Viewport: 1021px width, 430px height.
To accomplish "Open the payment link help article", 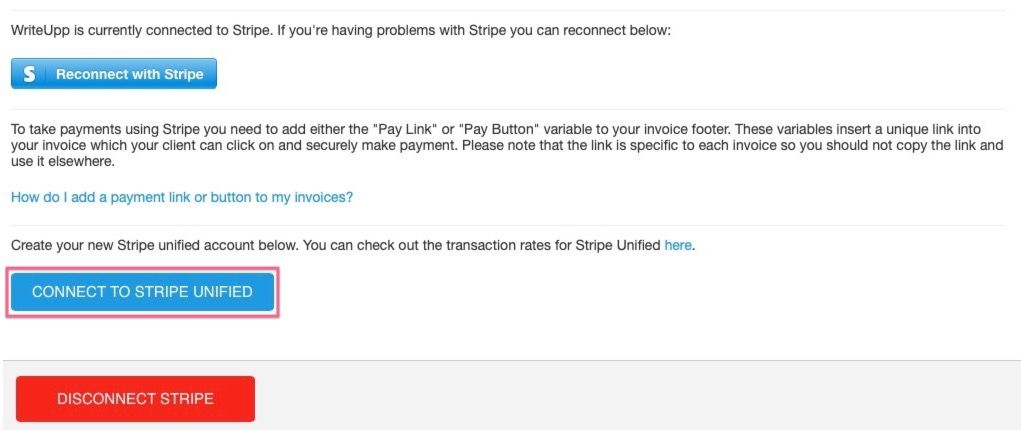I will 181,197.
